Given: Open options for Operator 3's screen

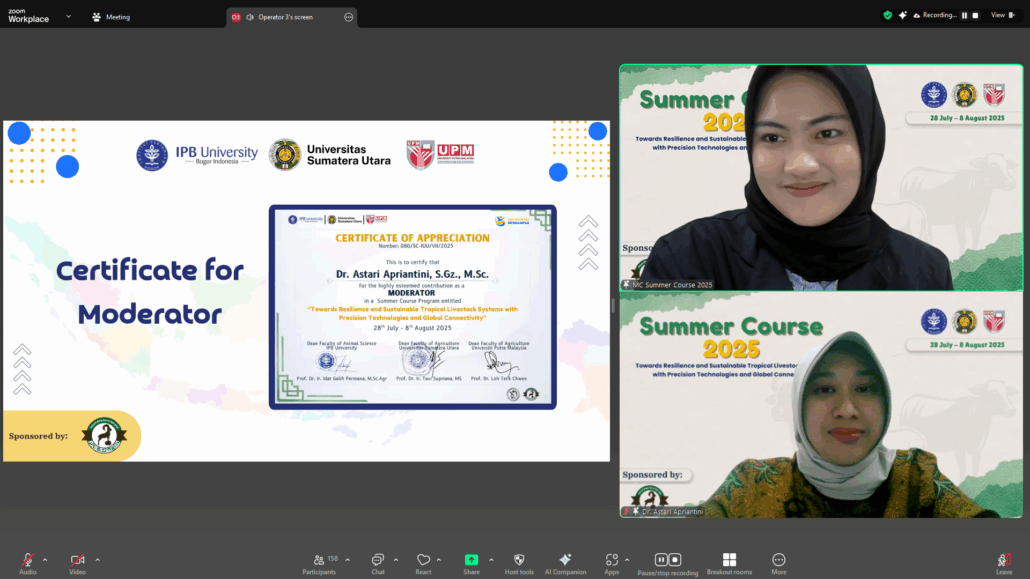Looking at the screenshot, I should pyautogui.click(x=348, y=17).
